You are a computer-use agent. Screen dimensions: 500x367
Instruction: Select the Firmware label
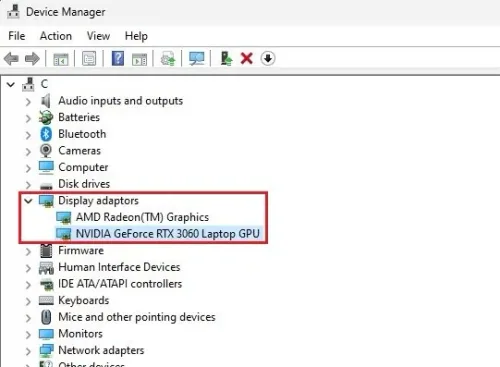(81, 250)
